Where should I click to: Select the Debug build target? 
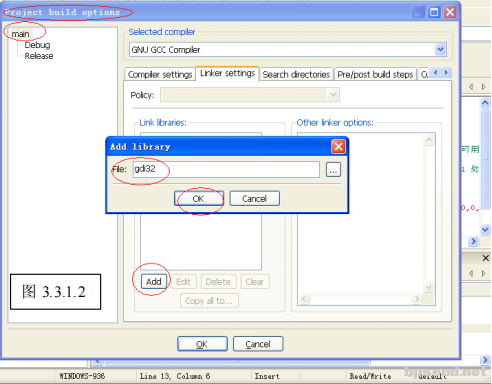coord(37,45)
